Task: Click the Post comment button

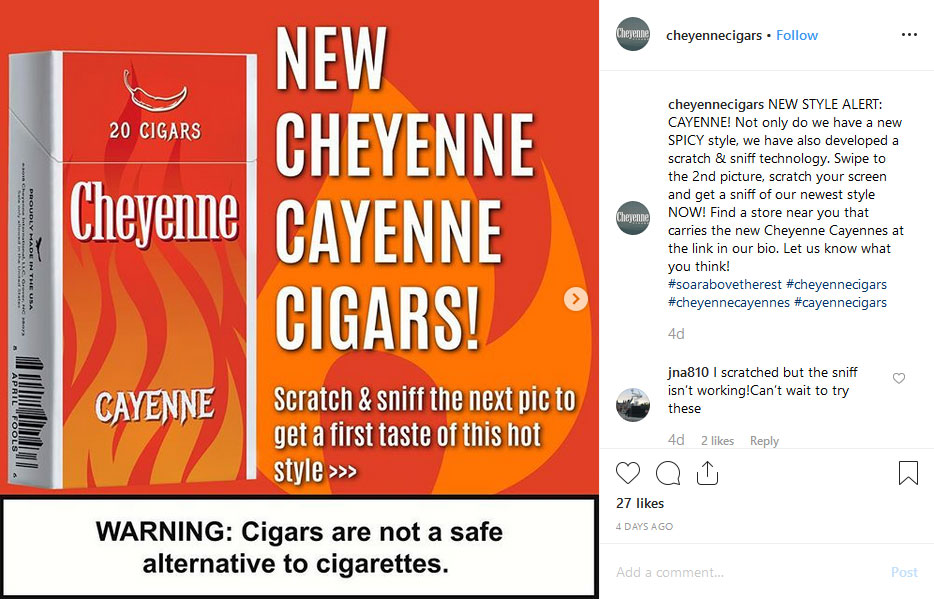Action: pos(904,572)
